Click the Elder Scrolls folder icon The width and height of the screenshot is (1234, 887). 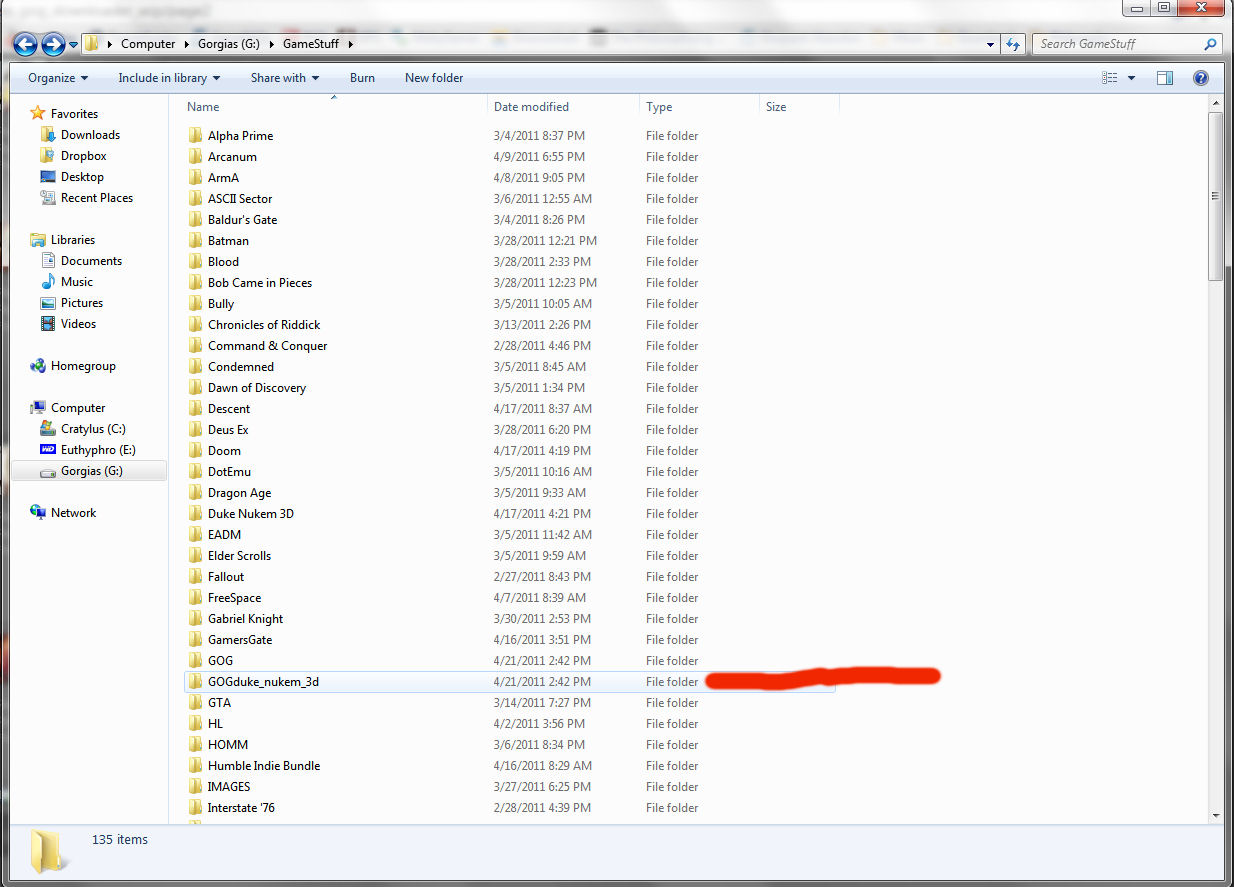tap(195, 556)
